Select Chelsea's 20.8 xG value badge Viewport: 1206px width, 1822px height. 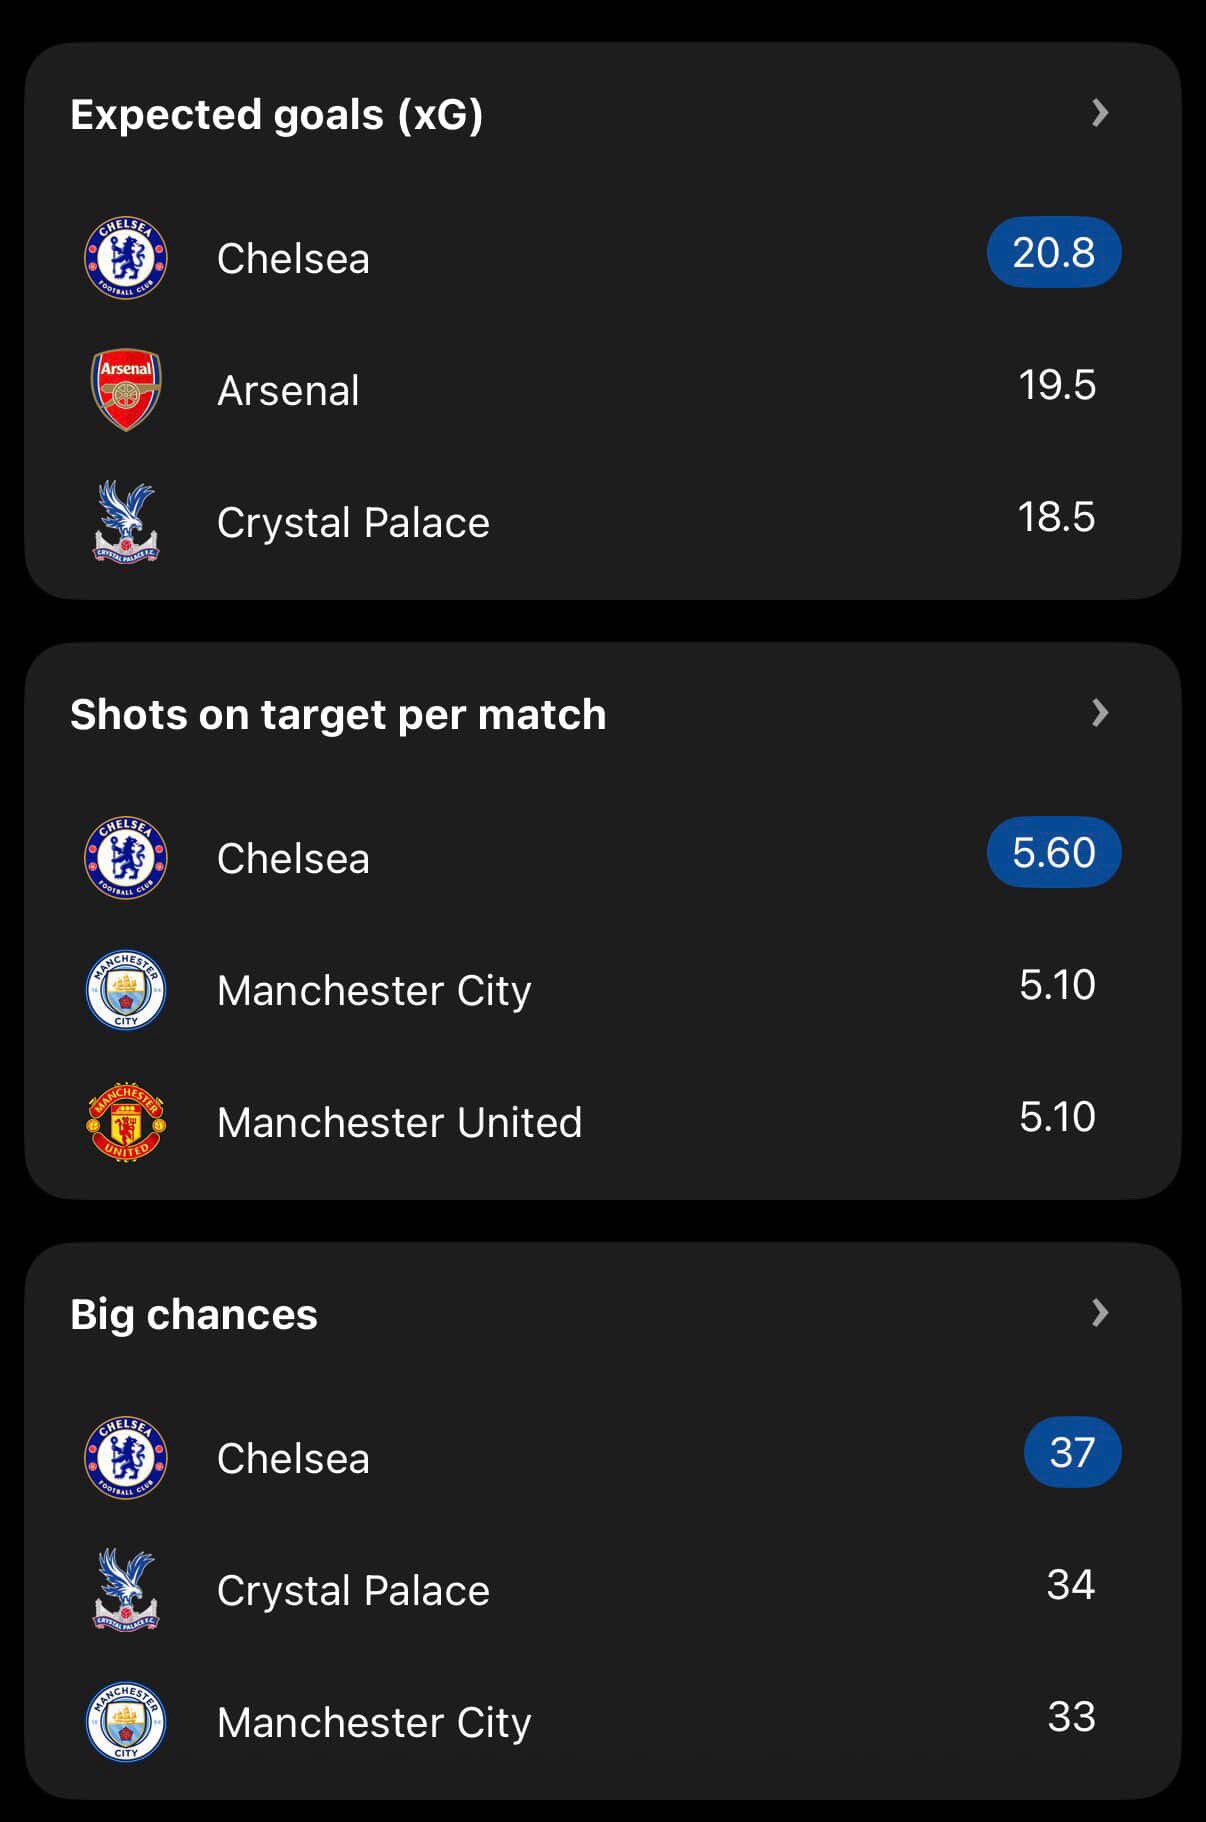1054,252
